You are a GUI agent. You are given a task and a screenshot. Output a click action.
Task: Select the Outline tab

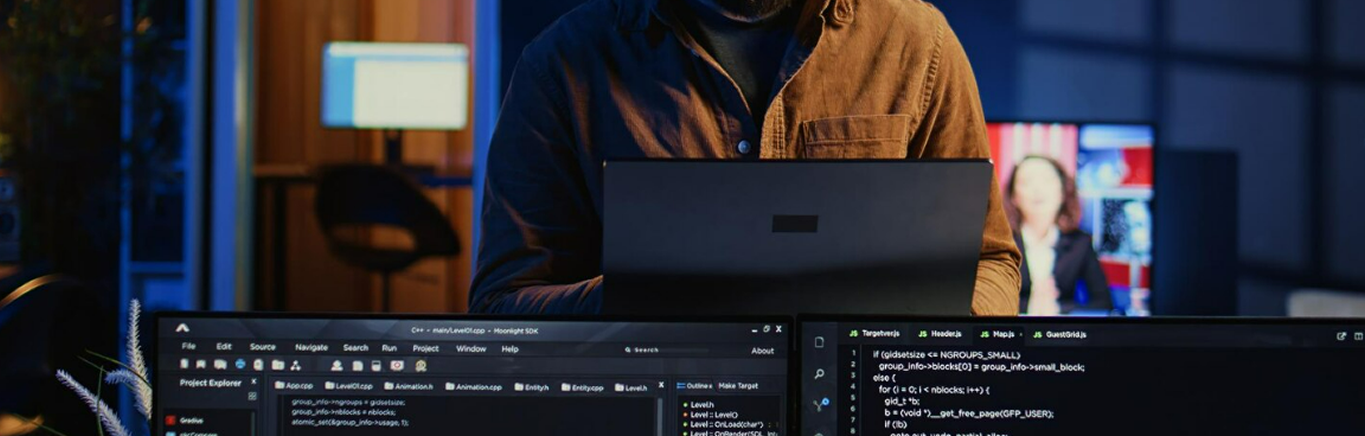point(694,386)
